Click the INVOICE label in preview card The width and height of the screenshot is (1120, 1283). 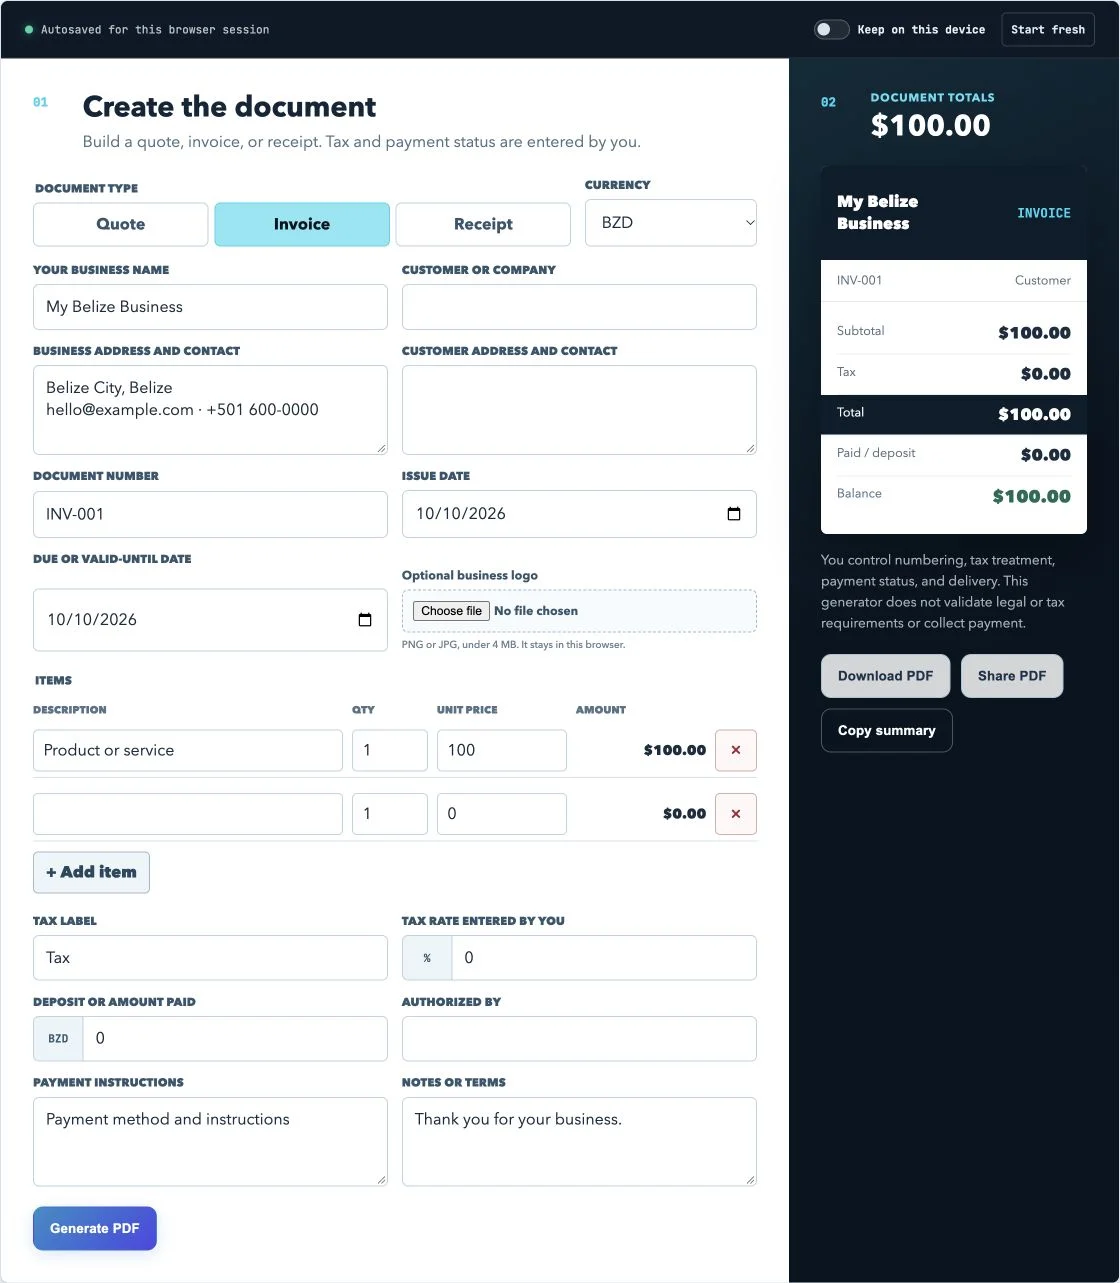click(x=1044, y=213)
